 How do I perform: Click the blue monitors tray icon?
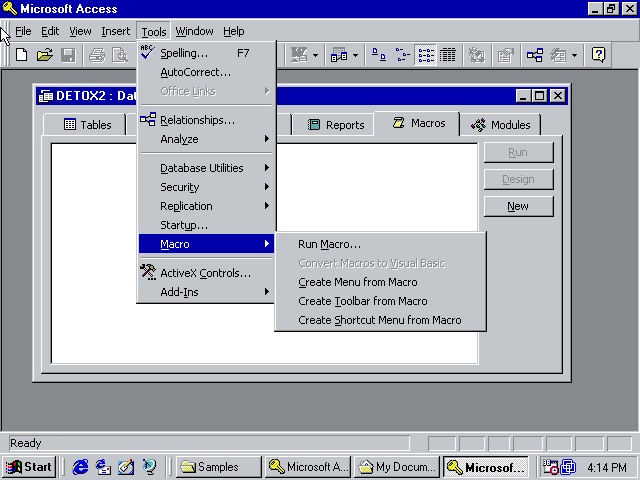click(568, 467)
